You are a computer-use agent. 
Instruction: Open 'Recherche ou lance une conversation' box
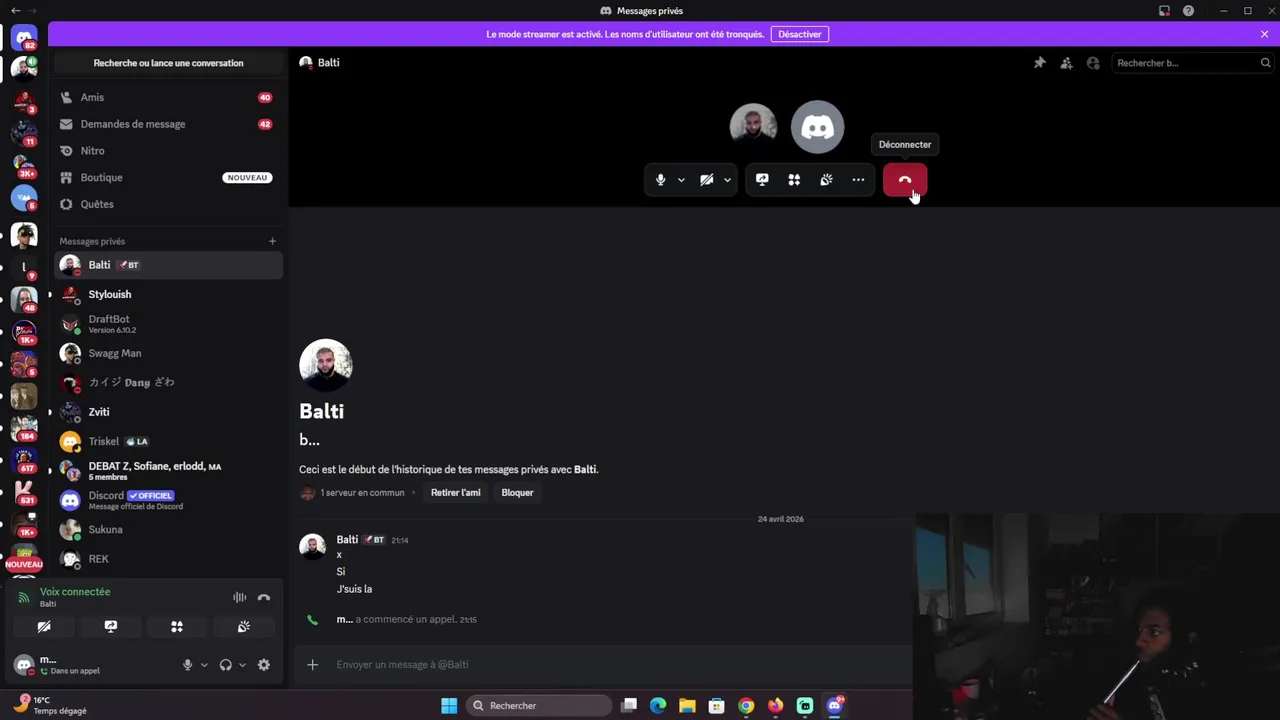click(x=168, y=63)
